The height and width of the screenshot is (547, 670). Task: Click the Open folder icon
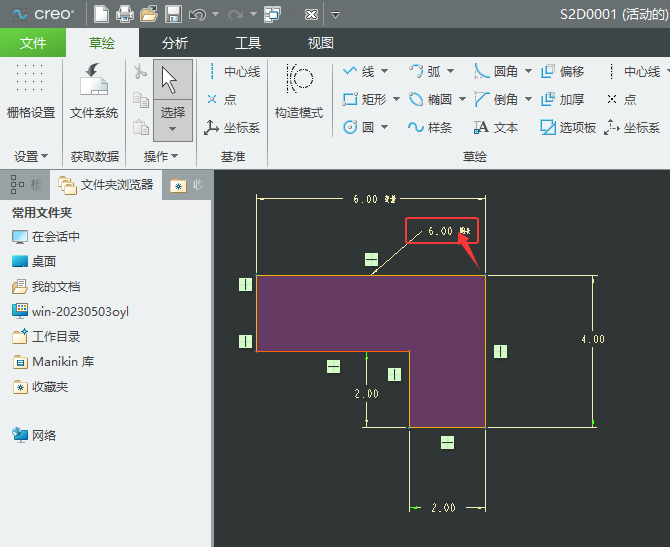pos(149,14)
